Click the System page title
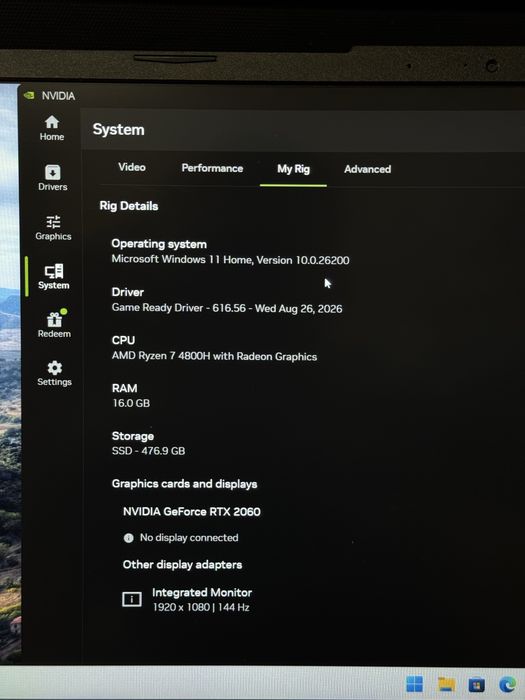The height and width of the screenshot is (700, 525). 118,130
